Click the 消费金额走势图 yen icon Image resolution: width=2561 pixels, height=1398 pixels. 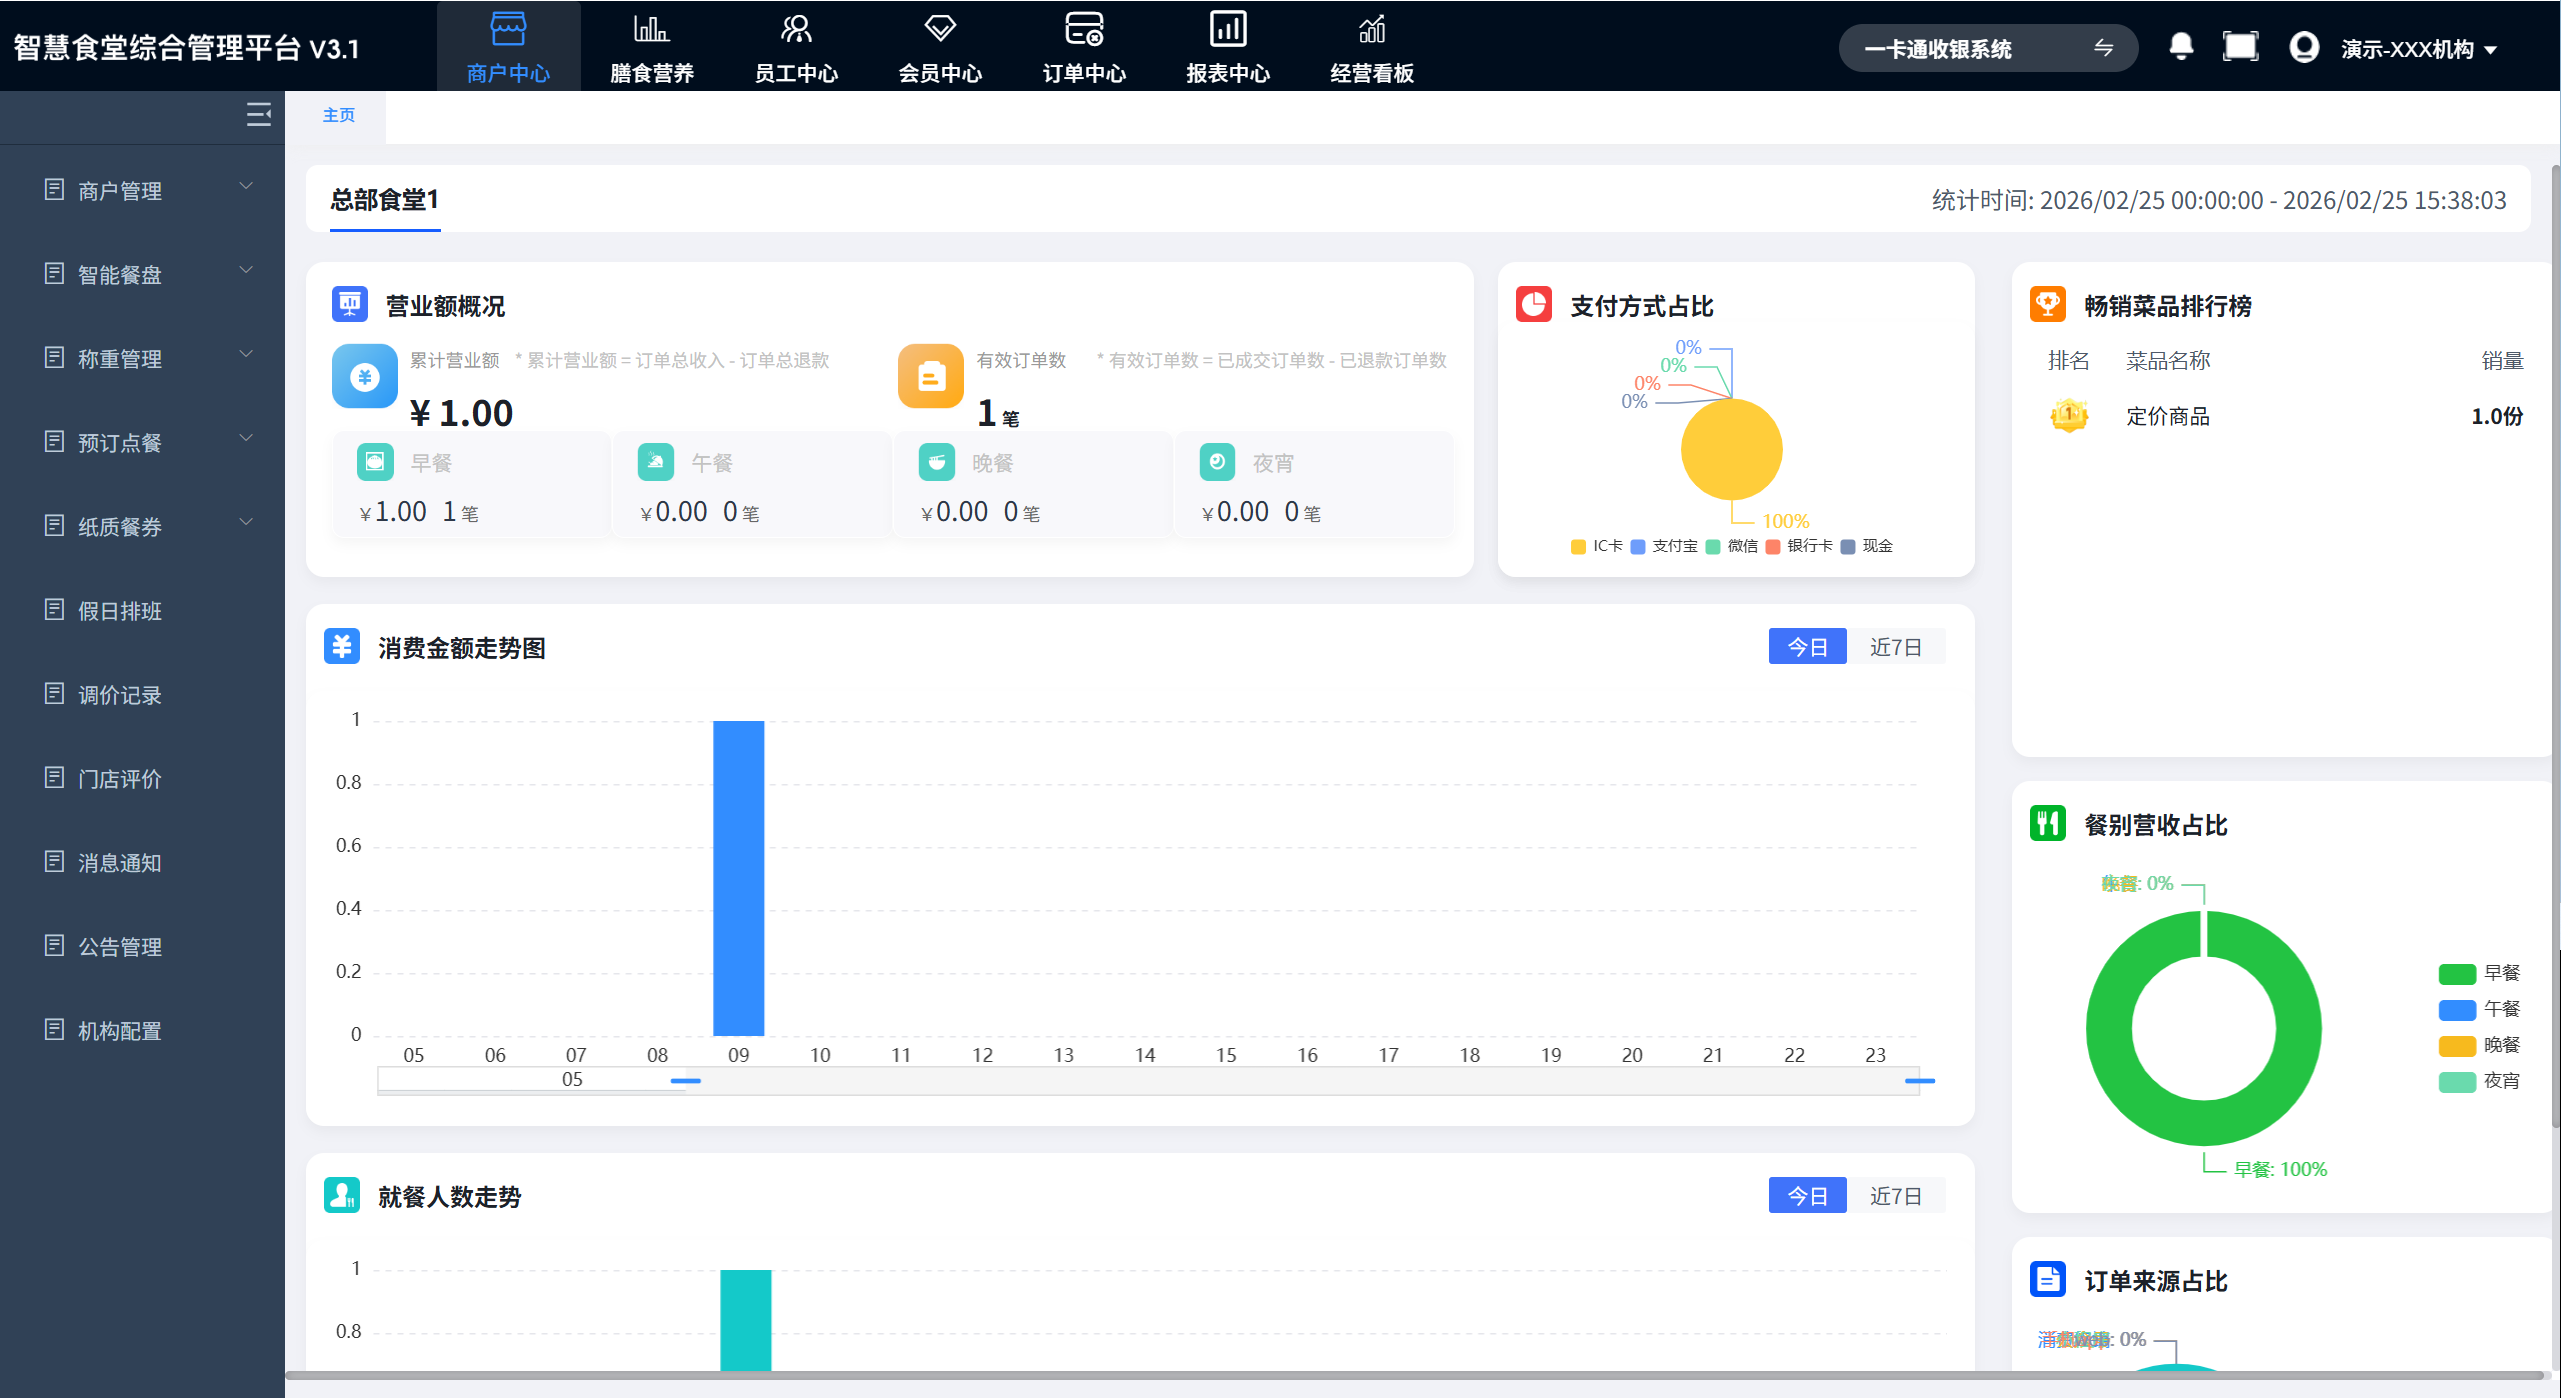[342, 646]
